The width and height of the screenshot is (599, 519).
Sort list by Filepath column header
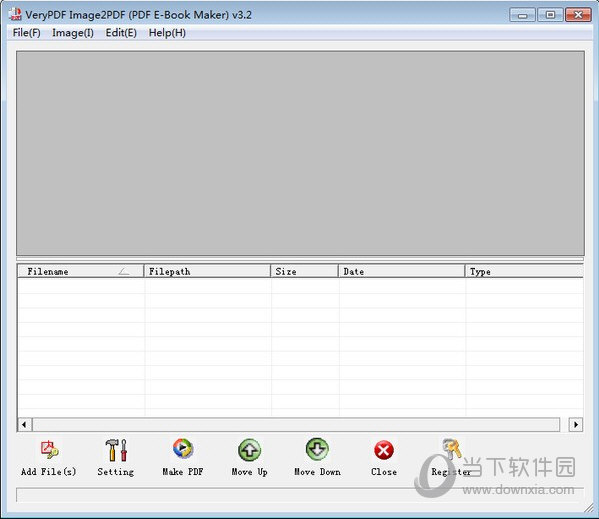[207, 271]
